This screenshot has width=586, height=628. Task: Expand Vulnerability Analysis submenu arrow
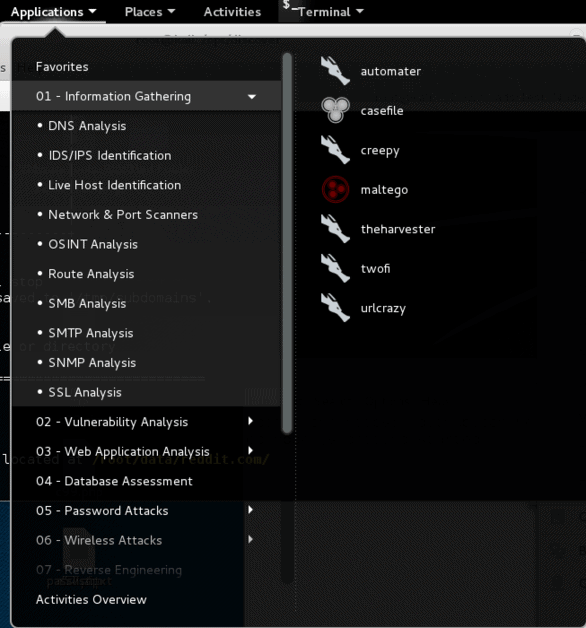click(251, 421)
